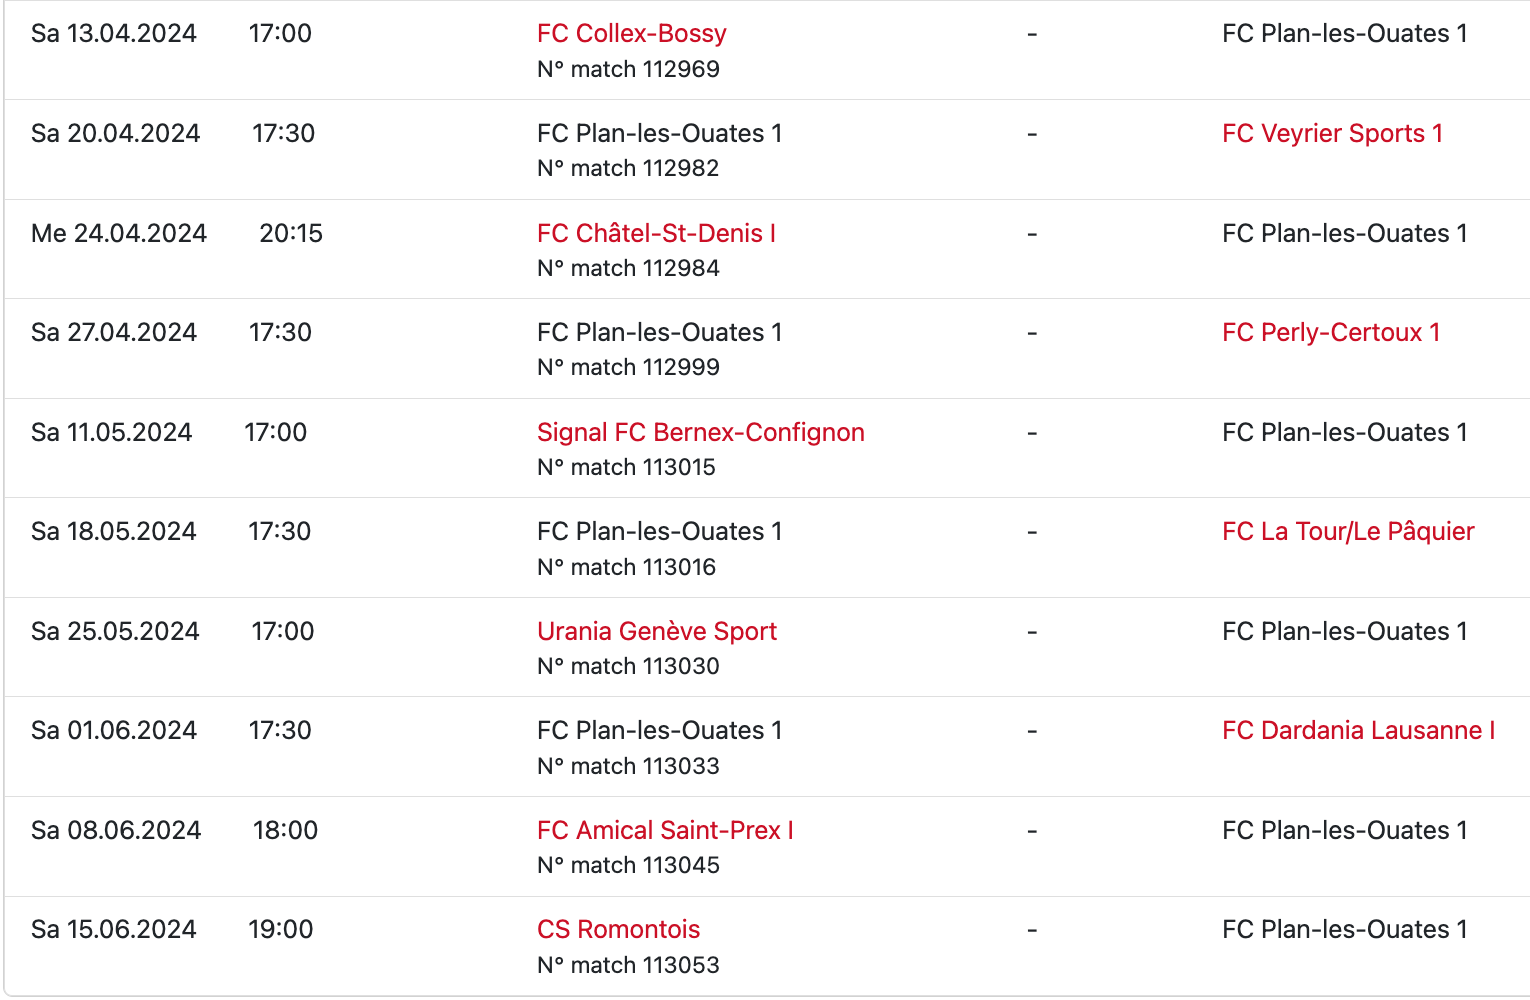Select the Signal FC Bernex-Confignon link
Viewport: 1530px width, 1000px height.
700,433
